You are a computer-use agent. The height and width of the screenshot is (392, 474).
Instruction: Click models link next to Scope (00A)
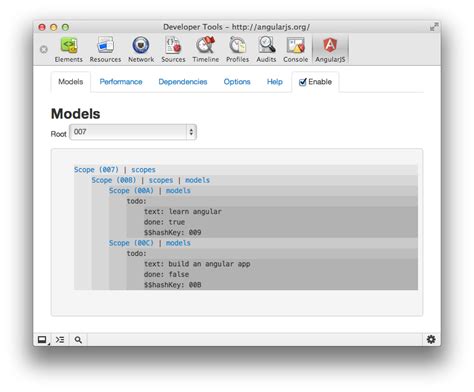[178, 191]
